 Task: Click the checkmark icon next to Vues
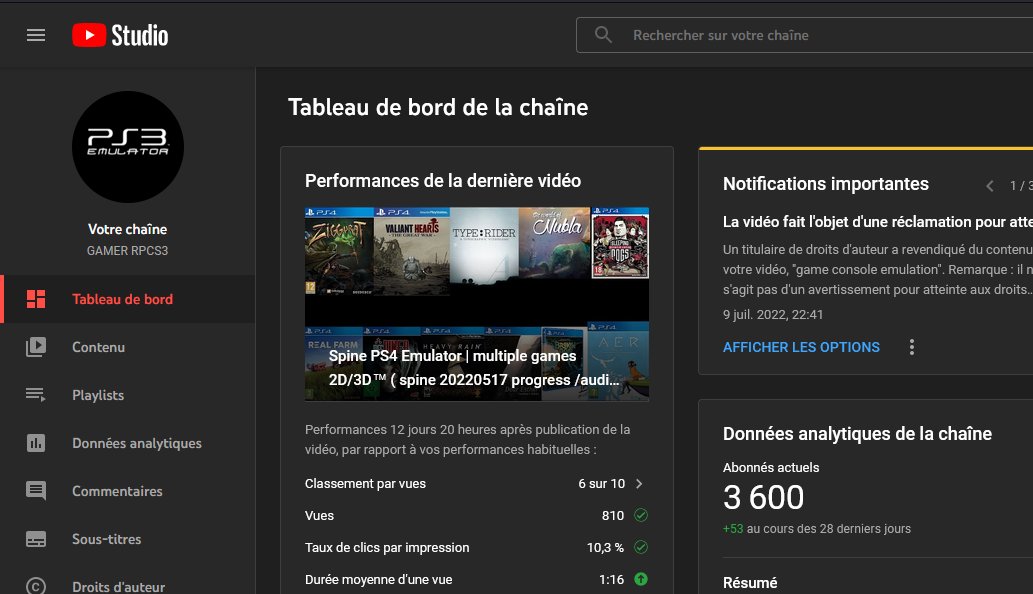[641, 515]
